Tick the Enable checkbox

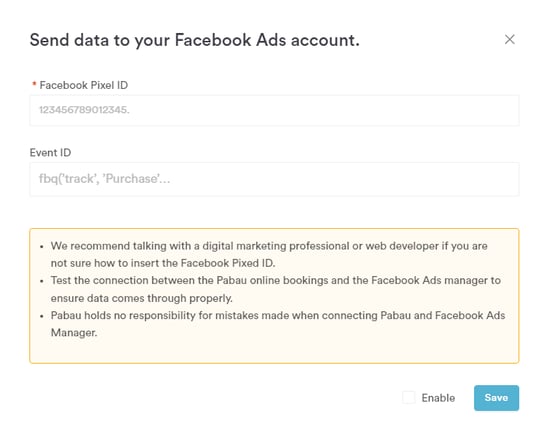(x=409, y=398)
